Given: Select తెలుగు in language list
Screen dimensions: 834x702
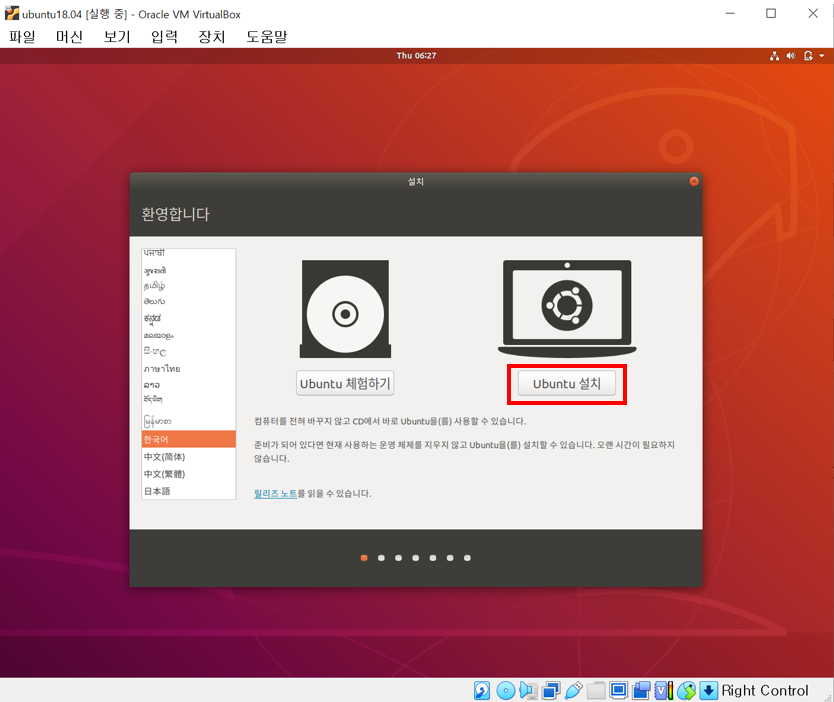Looking at the screenshot, I should click(189, 302).
